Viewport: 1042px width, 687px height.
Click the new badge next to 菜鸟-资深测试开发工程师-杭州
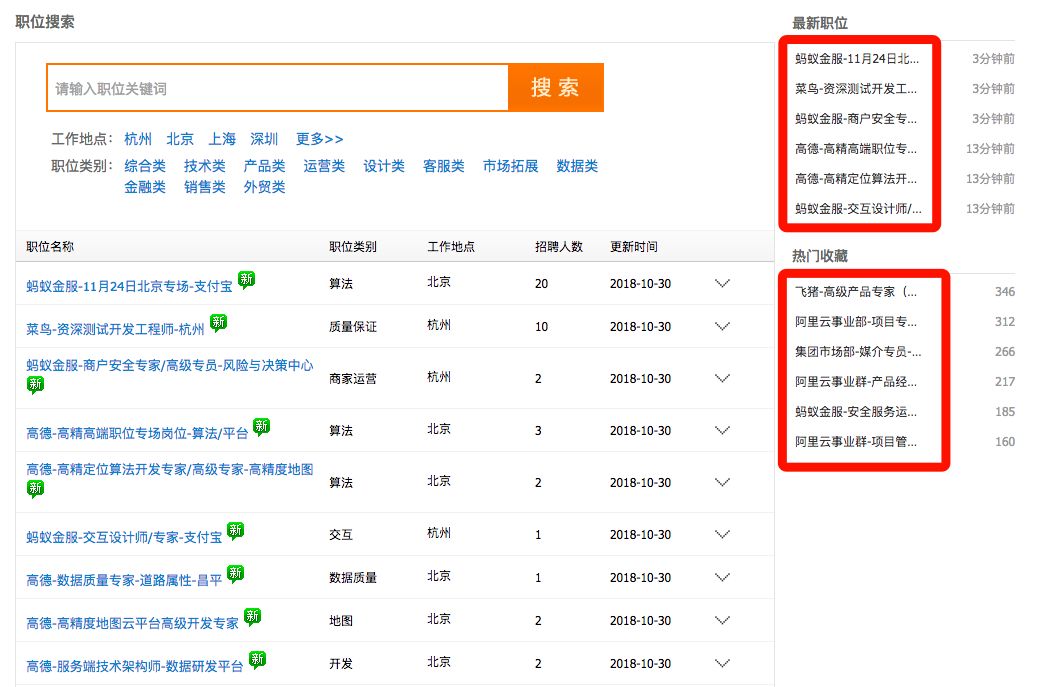[x=218, y=323]
